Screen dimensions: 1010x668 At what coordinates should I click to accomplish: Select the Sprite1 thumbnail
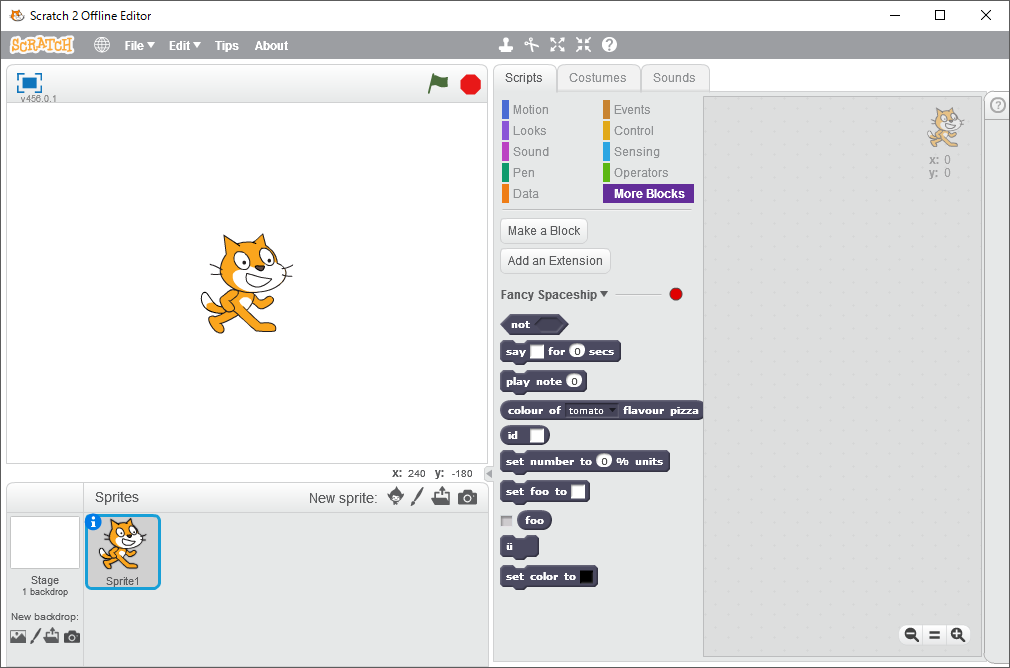tap(122, 551)
